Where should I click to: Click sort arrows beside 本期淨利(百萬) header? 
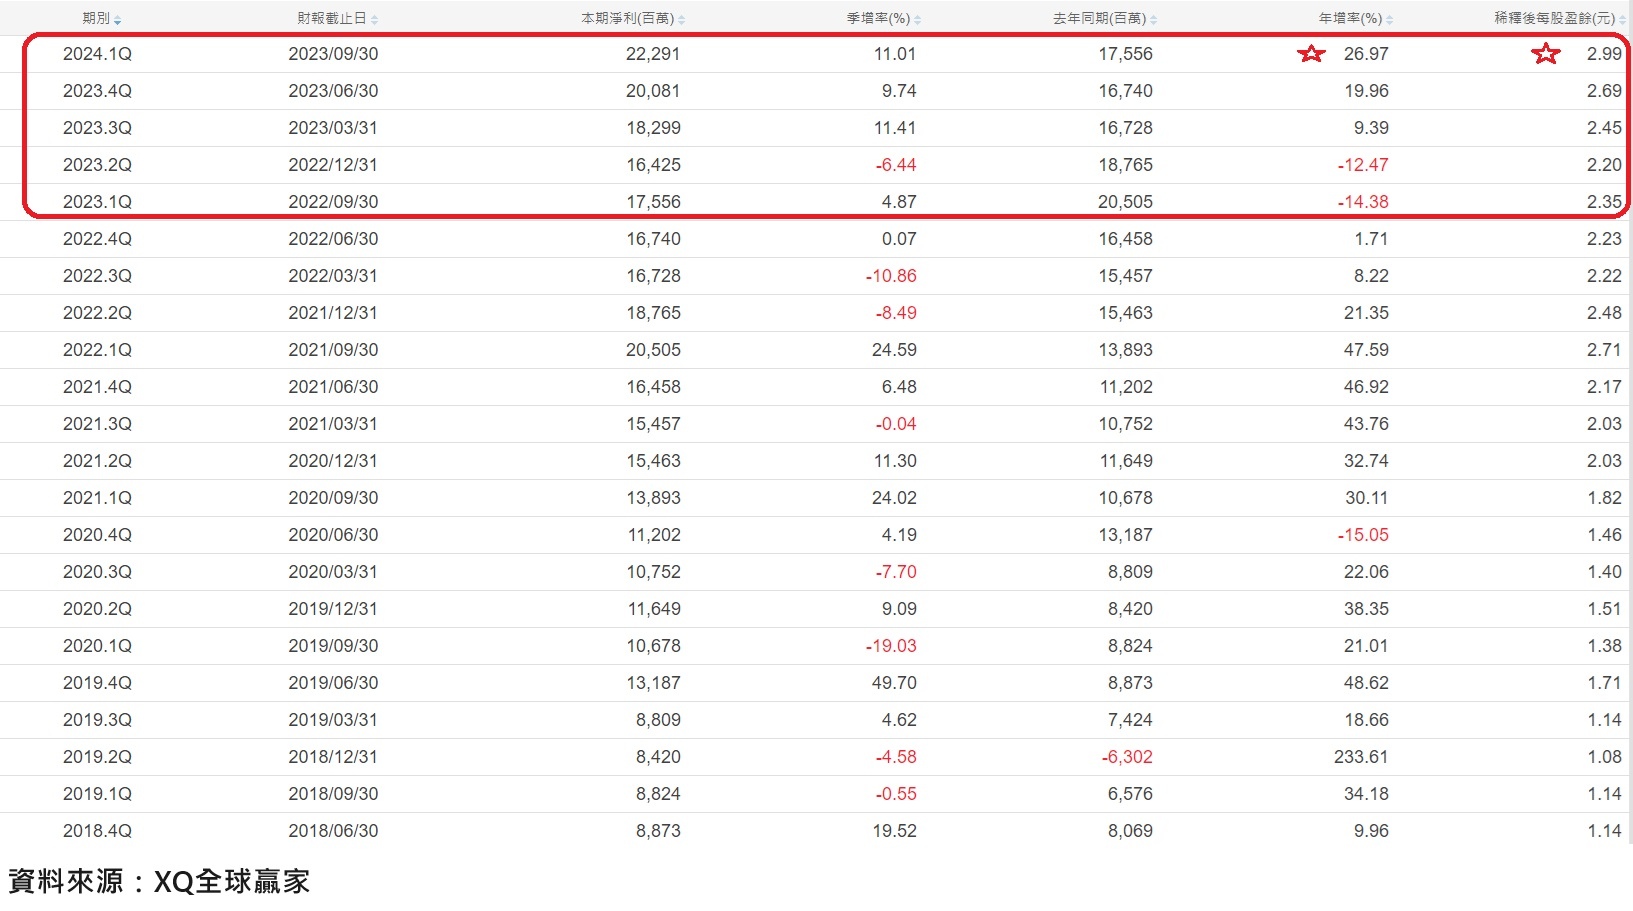(x=681, y=20)
